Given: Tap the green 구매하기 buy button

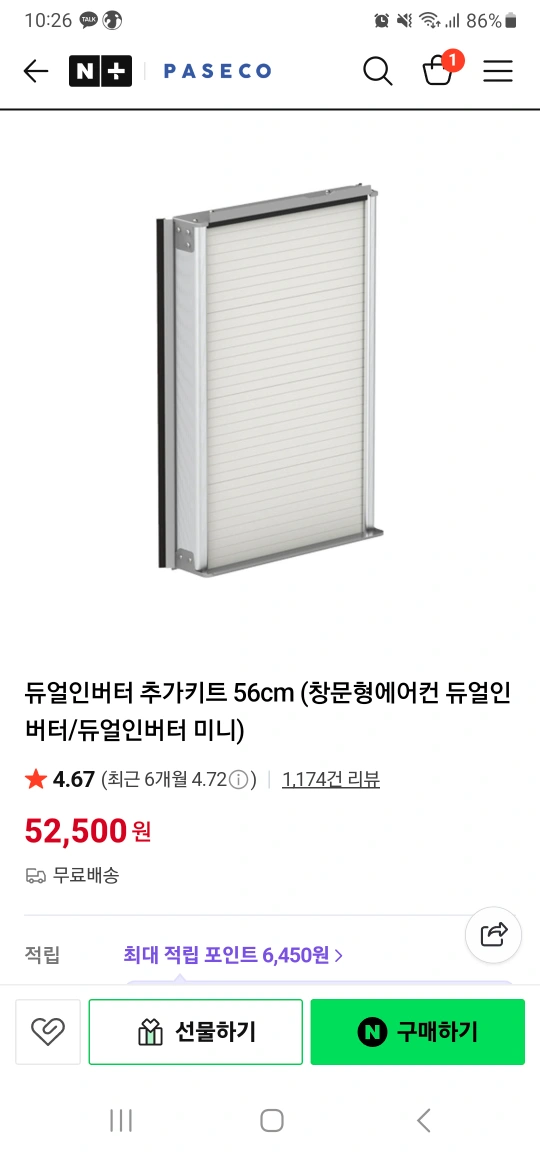Looking at the screenshot, I should click(x=417, y=1032).
